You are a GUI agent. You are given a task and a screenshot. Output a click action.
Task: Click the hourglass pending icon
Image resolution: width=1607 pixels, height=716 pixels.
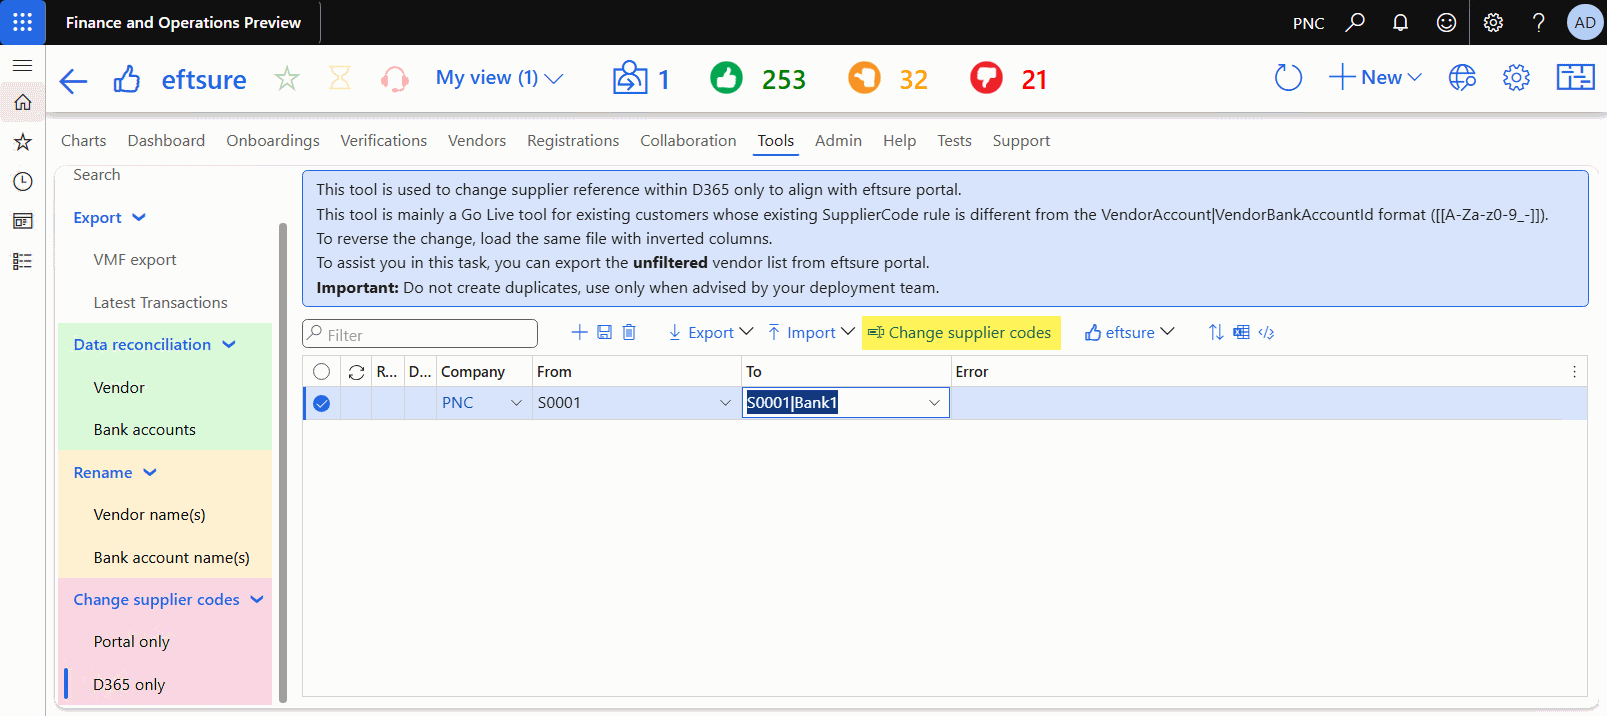340,78
